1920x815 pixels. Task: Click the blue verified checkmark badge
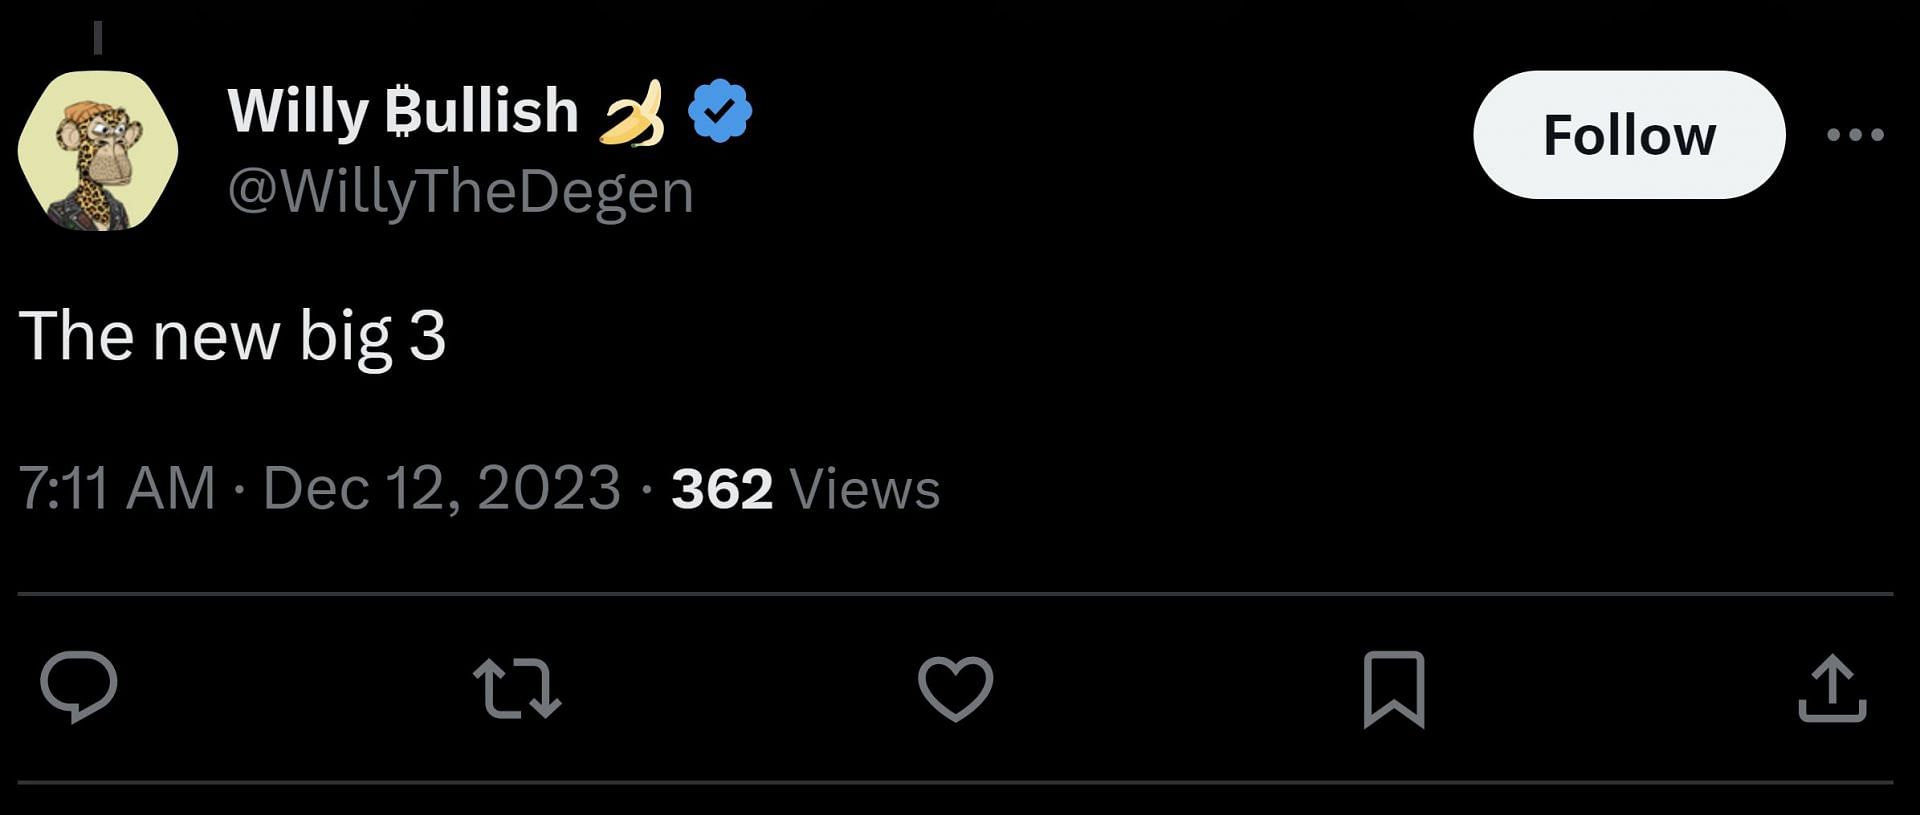720,110
